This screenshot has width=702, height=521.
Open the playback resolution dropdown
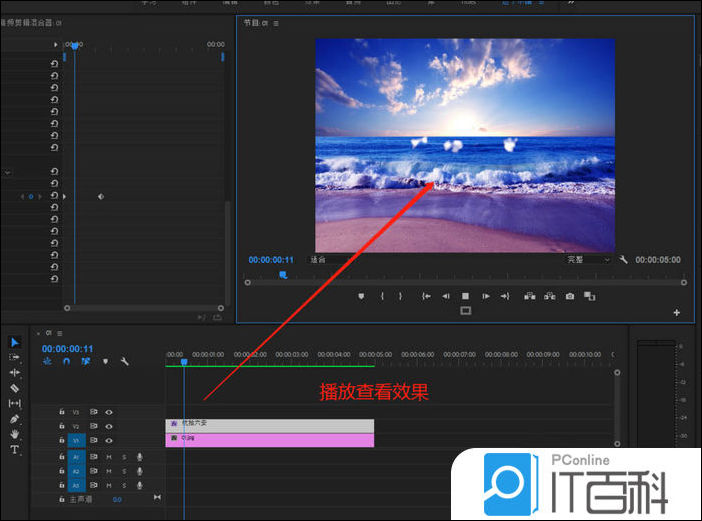click(589, 259)
